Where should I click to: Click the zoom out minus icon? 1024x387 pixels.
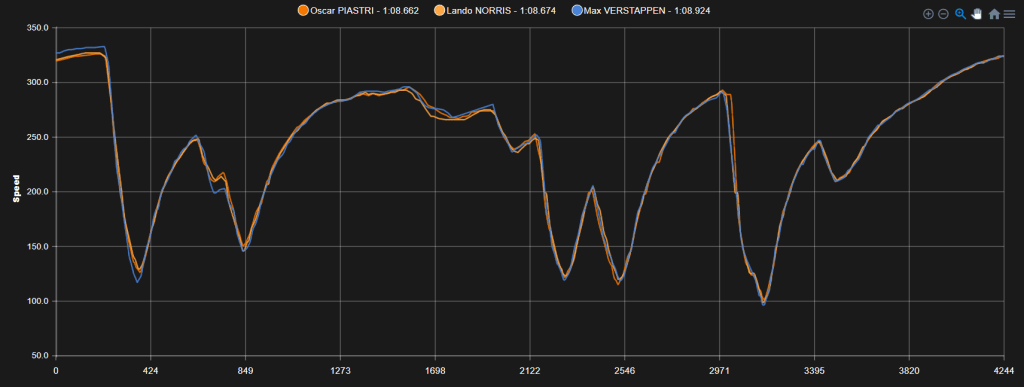pos(943,14)
